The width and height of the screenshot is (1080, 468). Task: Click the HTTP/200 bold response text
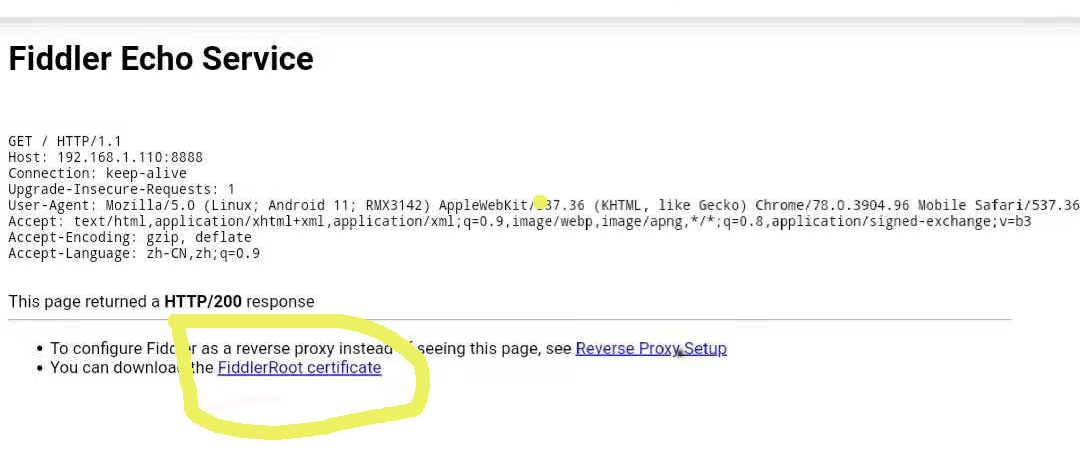pos(203,301)
